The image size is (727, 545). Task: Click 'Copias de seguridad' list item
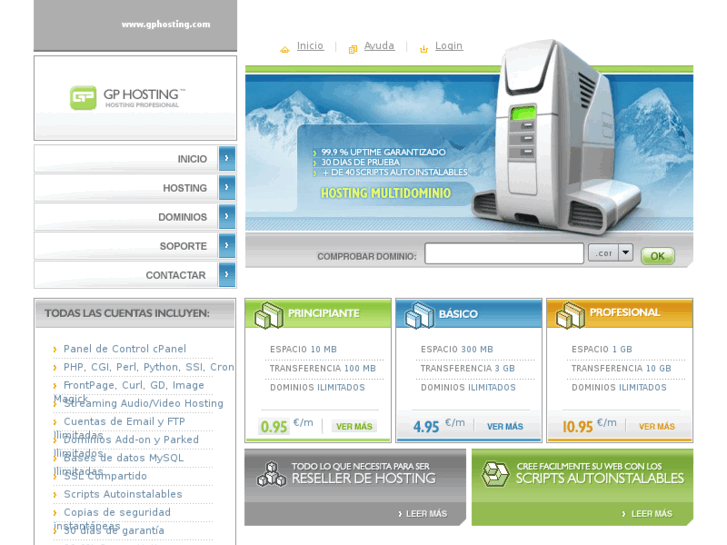point(117,512)
